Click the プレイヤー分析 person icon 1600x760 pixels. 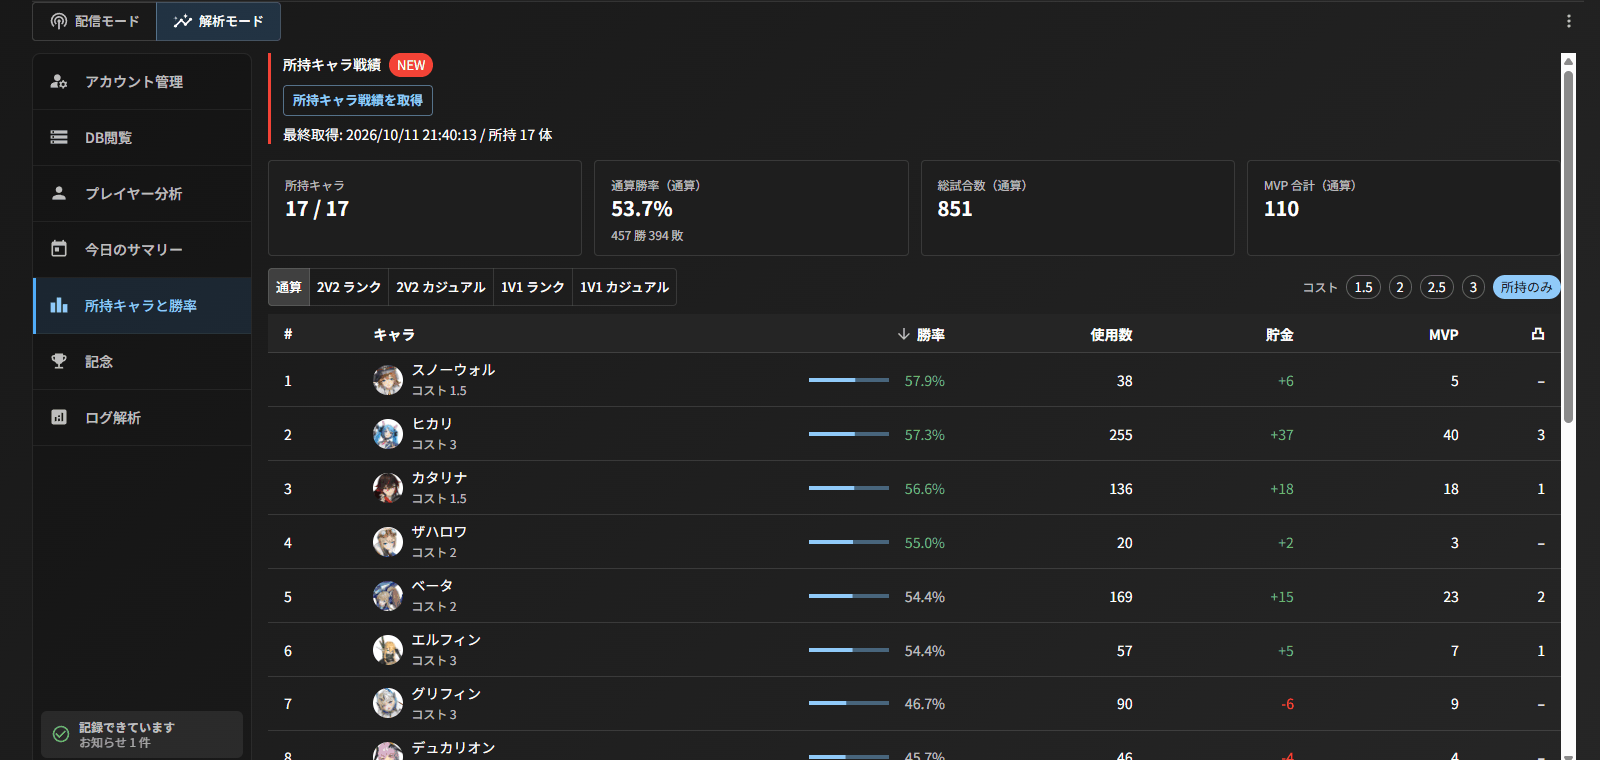click(x=59, y=193)
